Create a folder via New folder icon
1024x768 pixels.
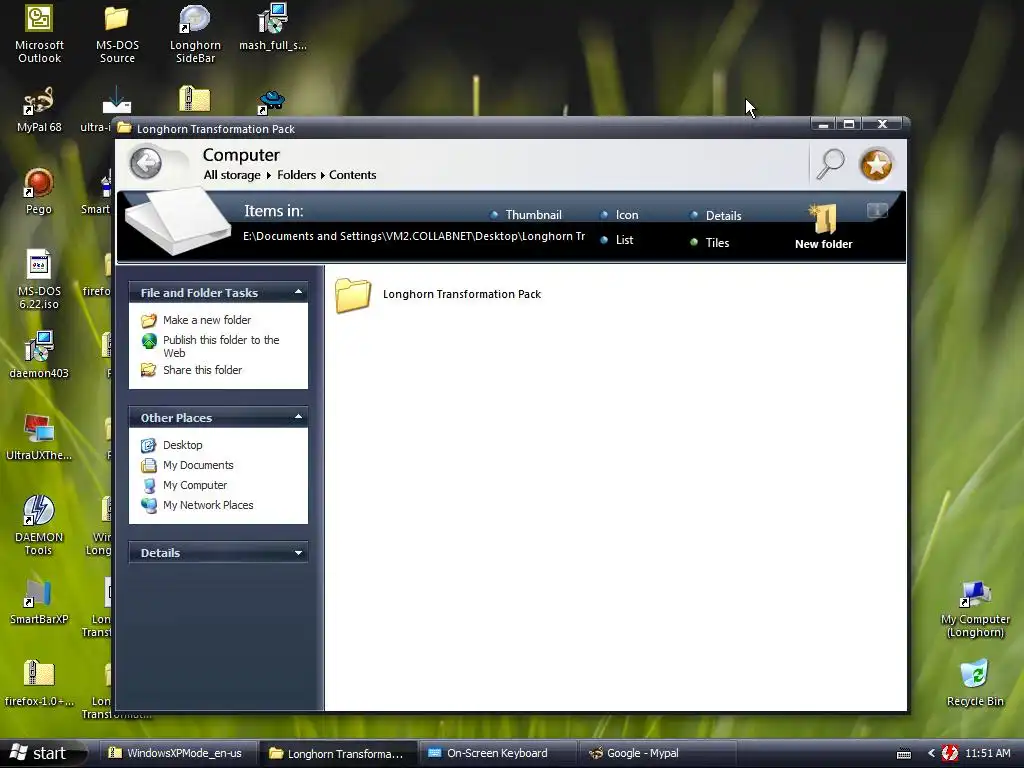(824, 227)
